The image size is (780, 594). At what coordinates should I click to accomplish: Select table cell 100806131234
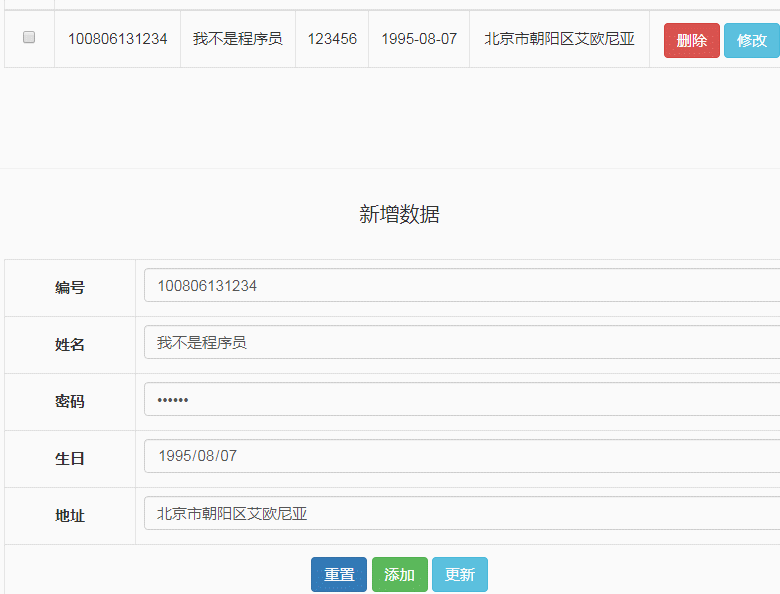(117, 39)
